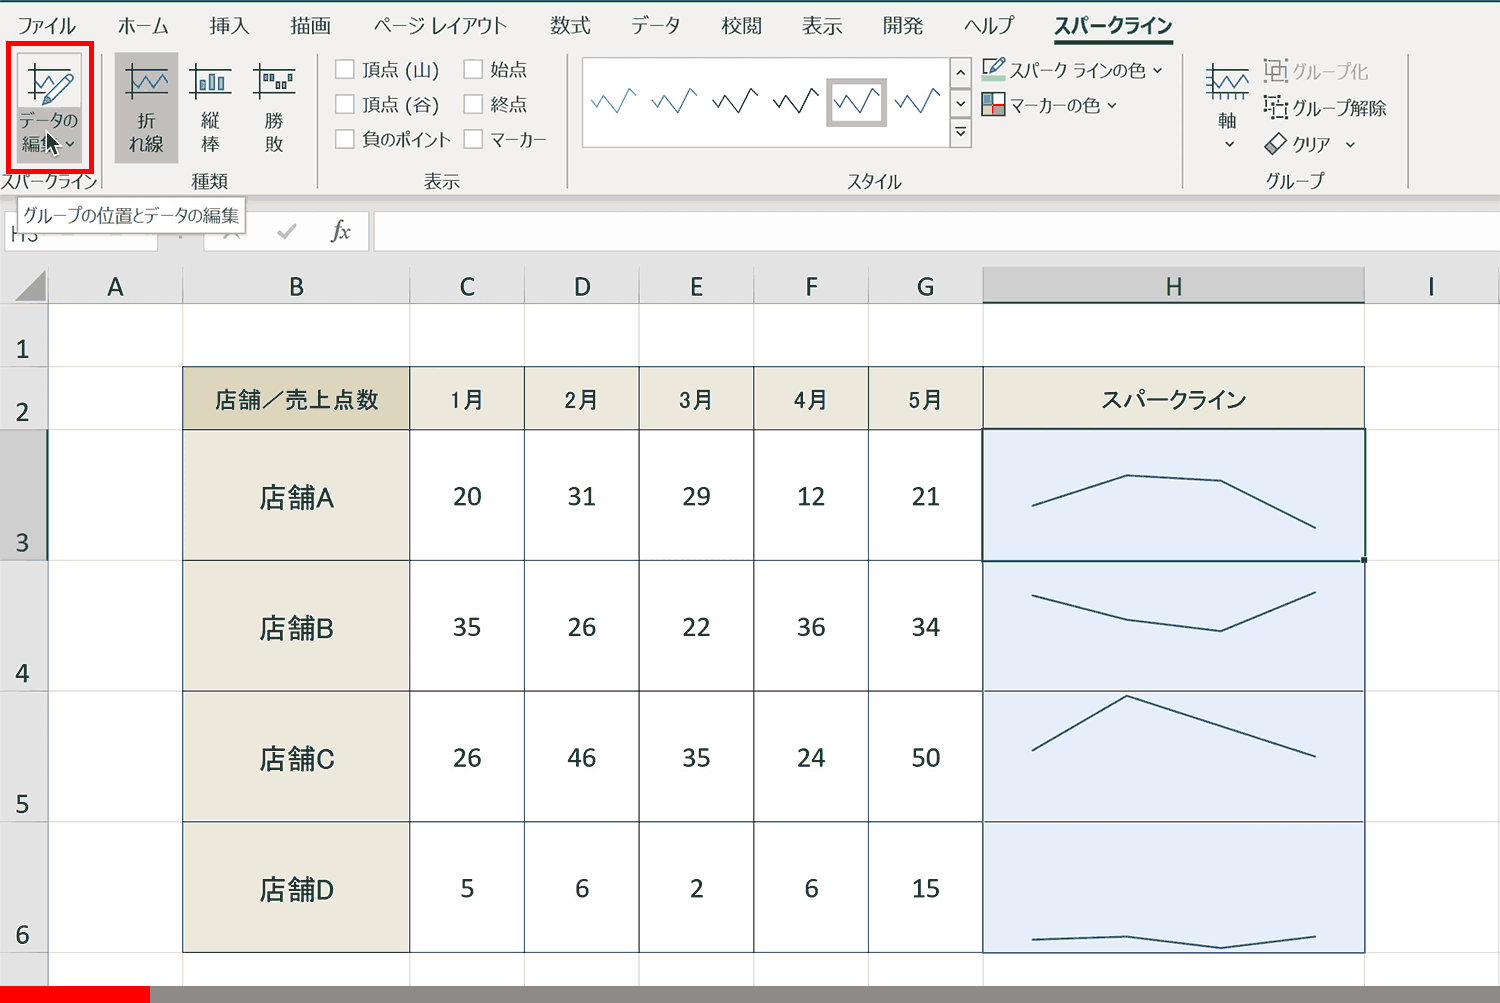Switch to the 校閲 tab

click(x=742, y=26)
